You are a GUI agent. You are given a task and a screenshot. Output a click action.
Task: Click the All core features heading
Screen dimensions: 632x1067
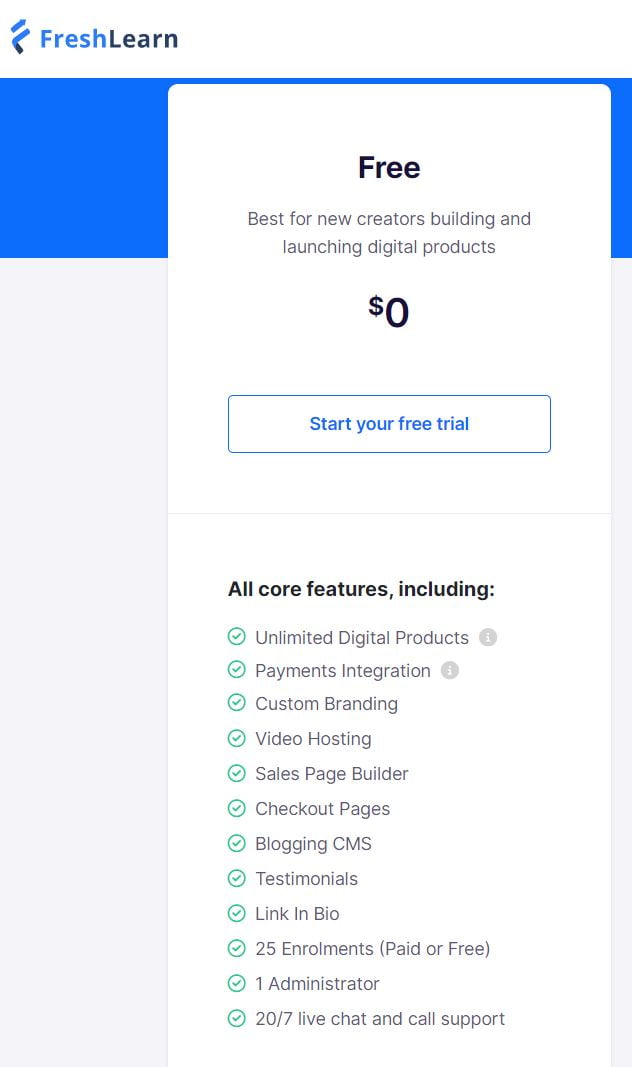click(x=361, y=589)
